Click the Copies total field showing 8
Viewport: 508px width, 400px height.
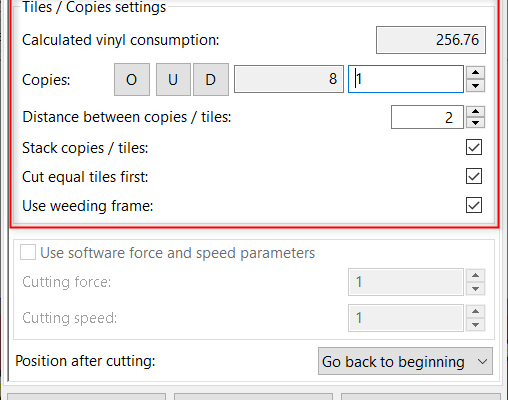coord(289,79)
